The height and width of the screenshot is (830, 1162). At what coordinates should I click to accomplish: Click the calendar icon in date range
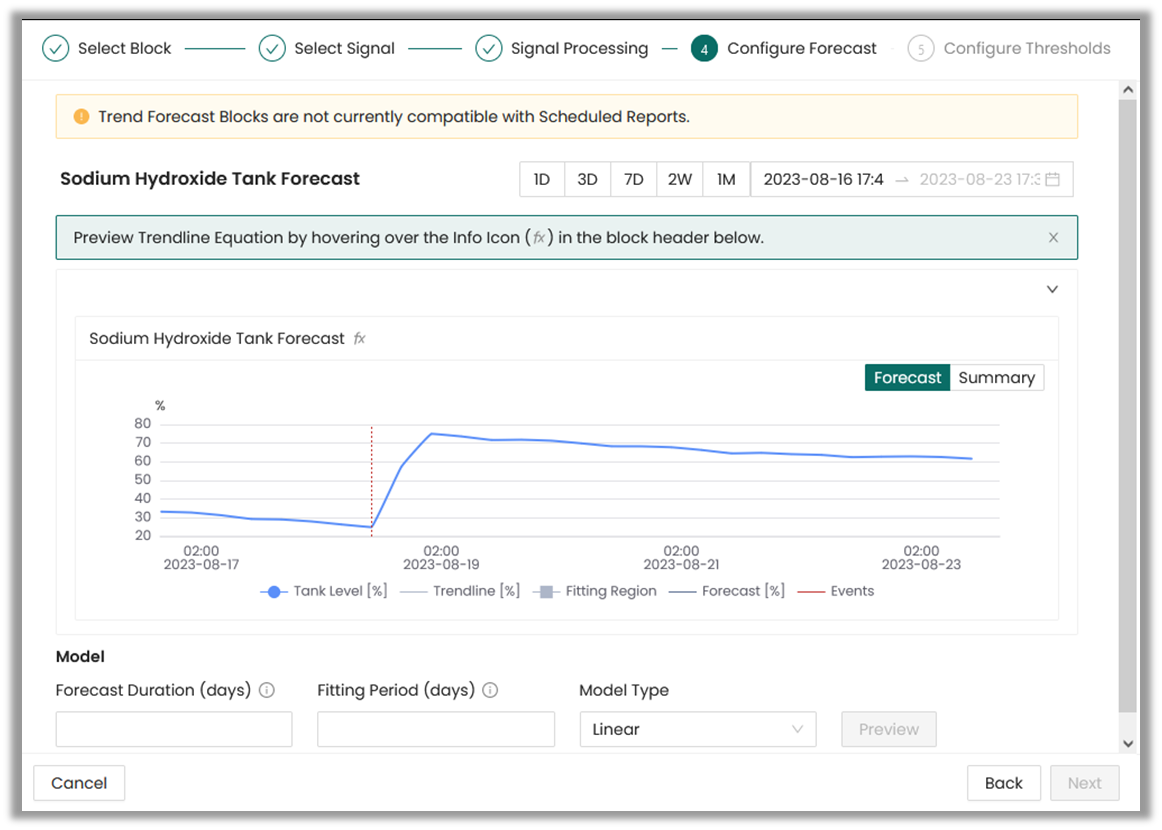click(x=1053, y=180)
